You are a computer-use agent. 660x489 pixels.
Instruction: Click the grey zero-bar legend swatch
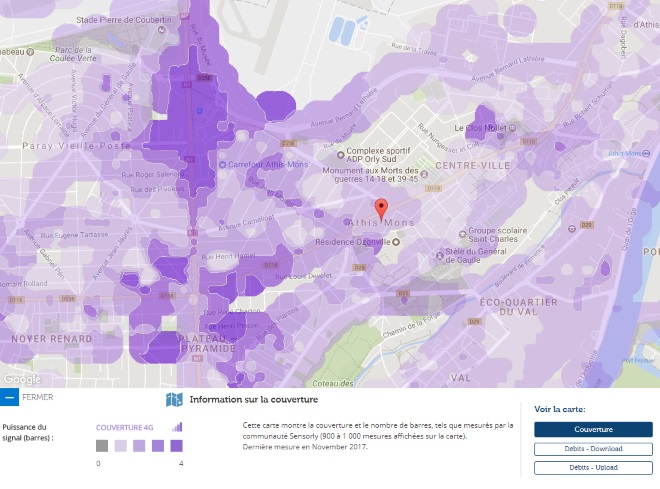pyautogui.click(x=102, y=446)
